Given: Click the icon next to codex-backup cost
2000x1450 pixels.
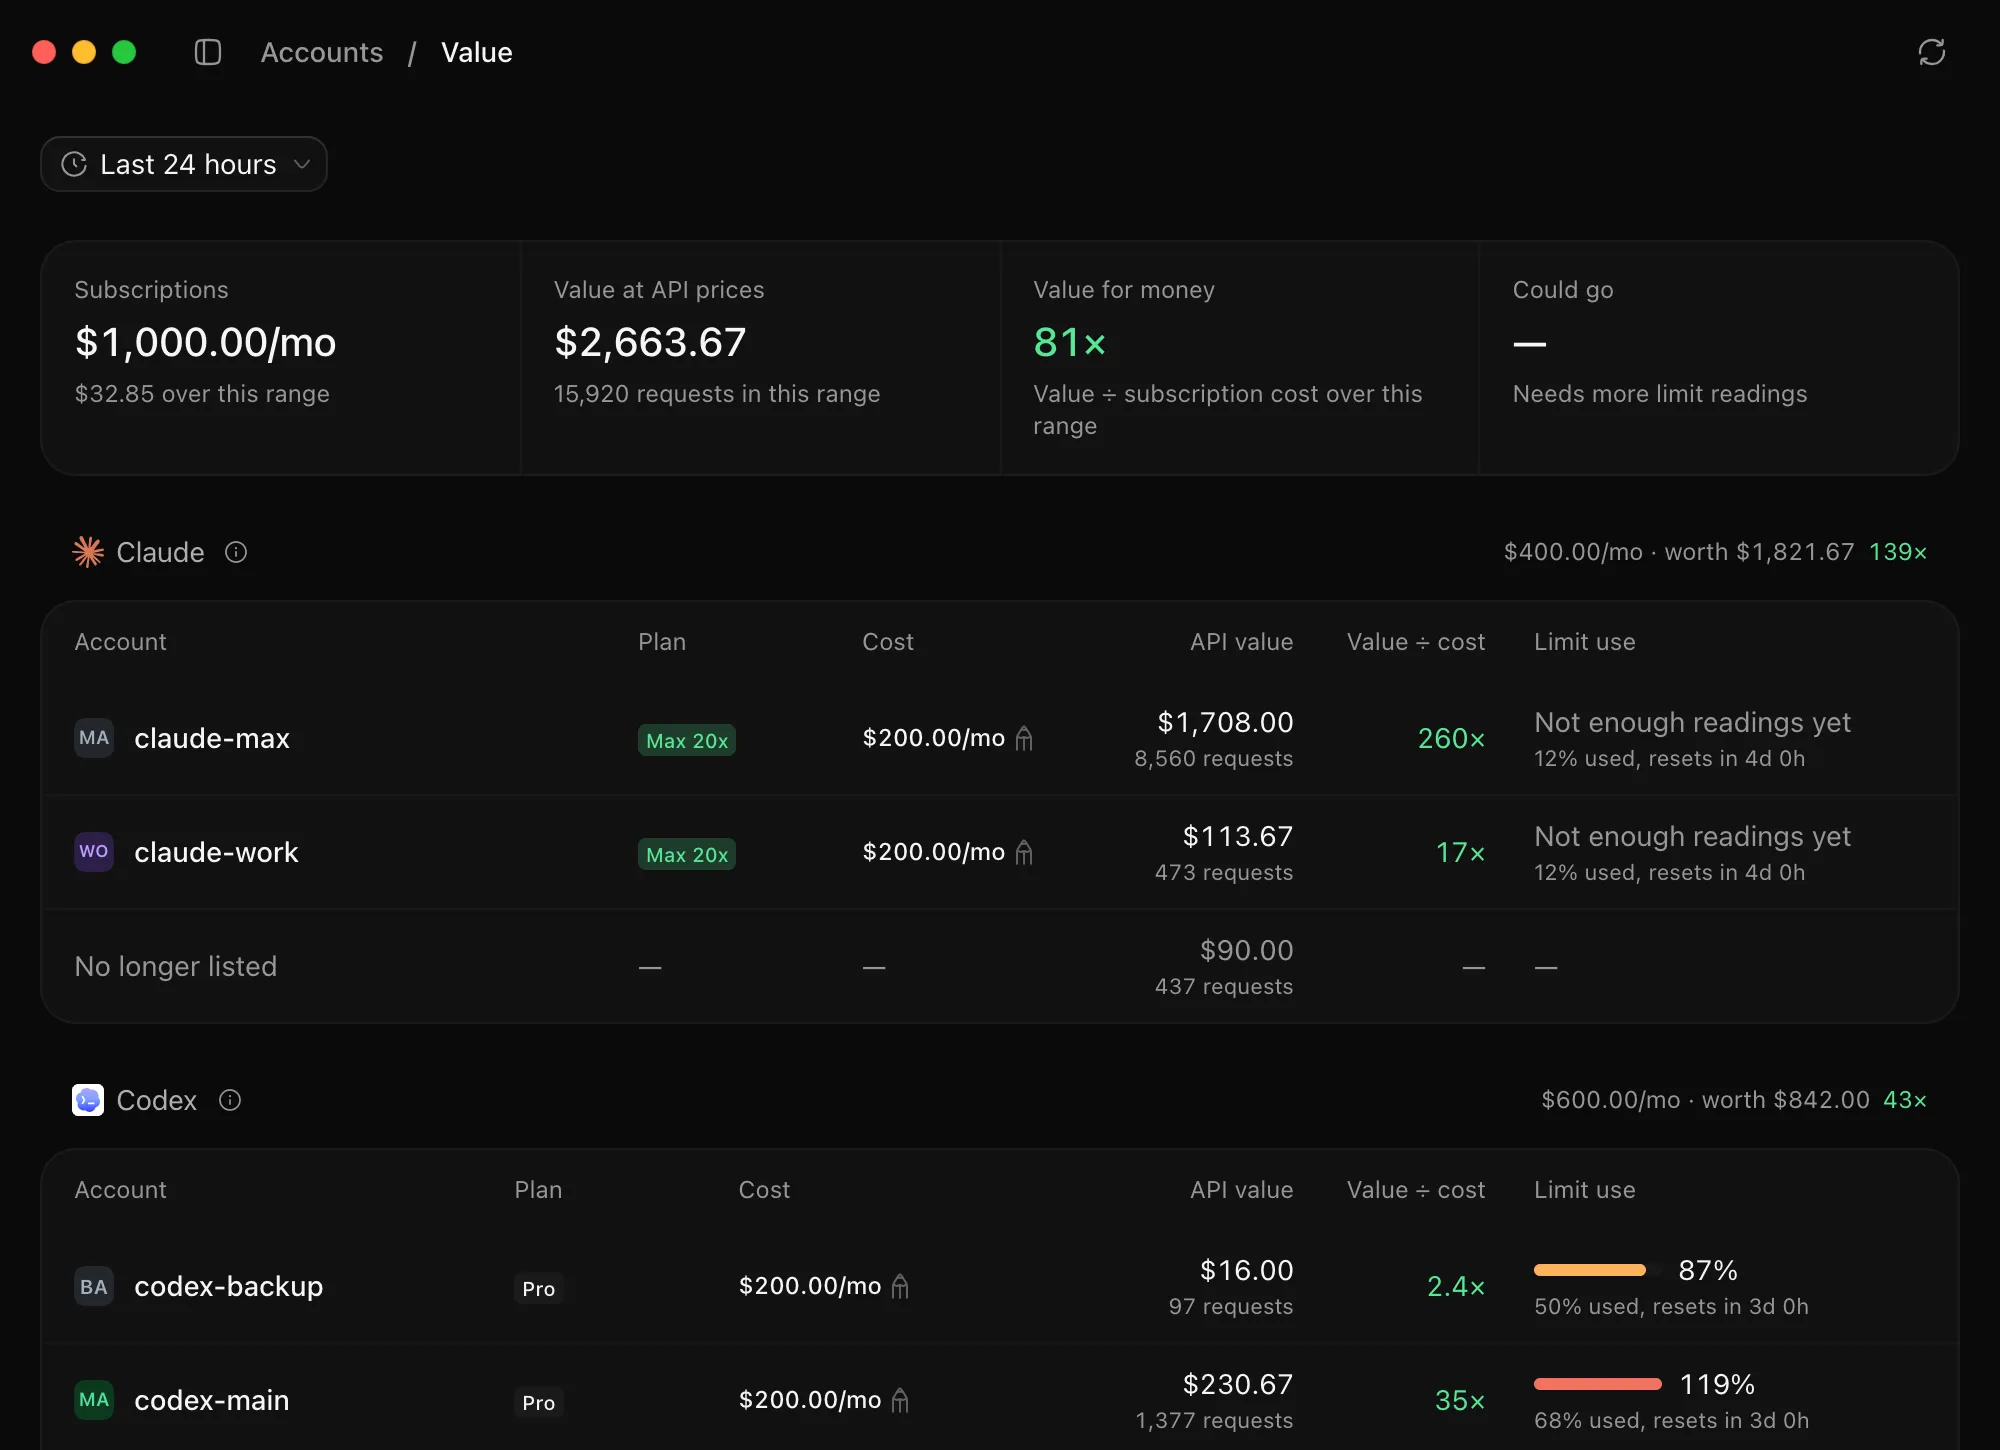Looking at the screenshot, I should pyautogui.click(x=900, y=1286).
